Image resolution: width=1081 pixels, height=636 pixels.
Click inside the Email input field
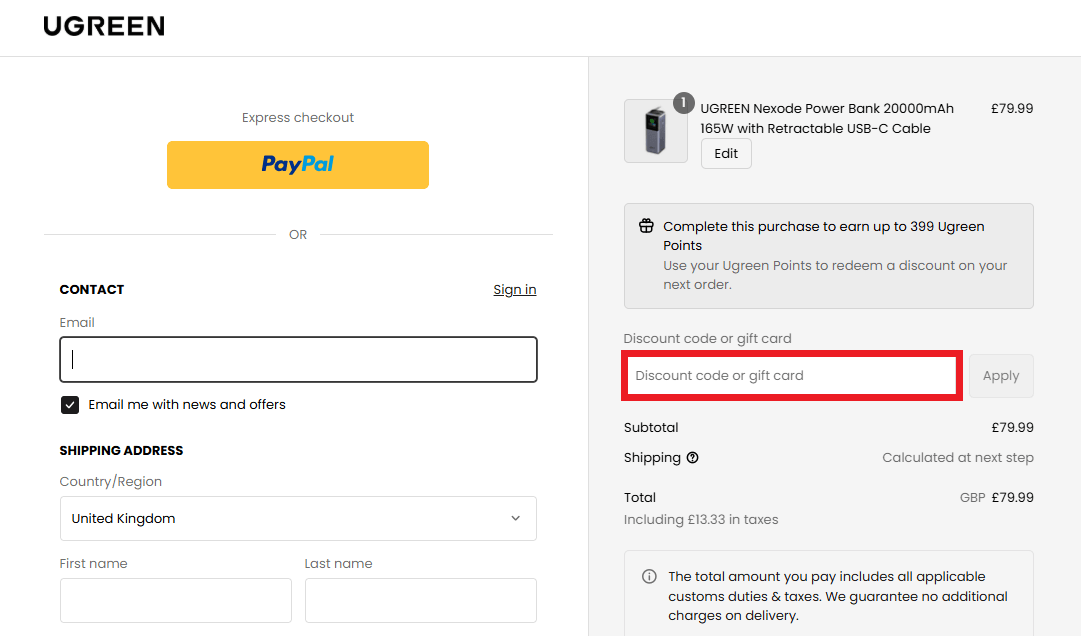tap(298, 359)
